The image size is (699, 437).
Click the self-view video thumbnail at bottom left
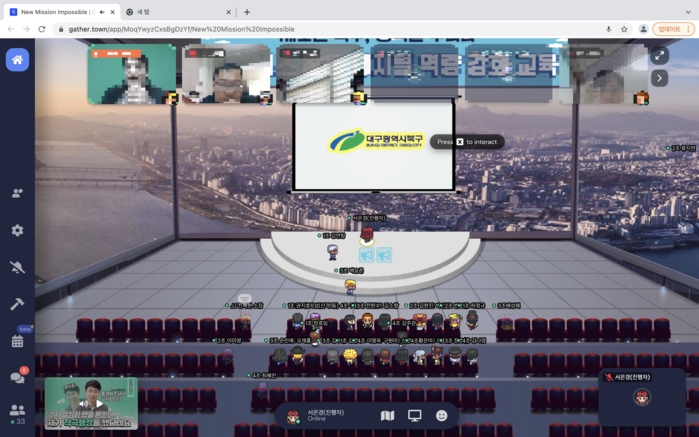(90, 403)
